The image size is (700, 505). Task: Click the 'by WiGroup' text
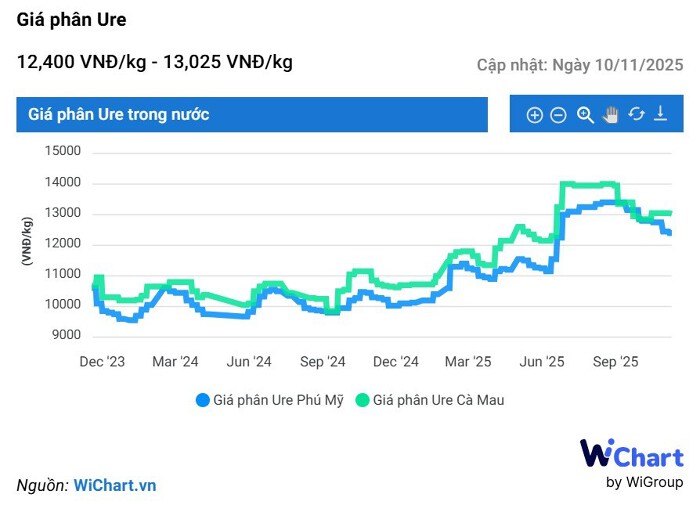pos(645,483)
